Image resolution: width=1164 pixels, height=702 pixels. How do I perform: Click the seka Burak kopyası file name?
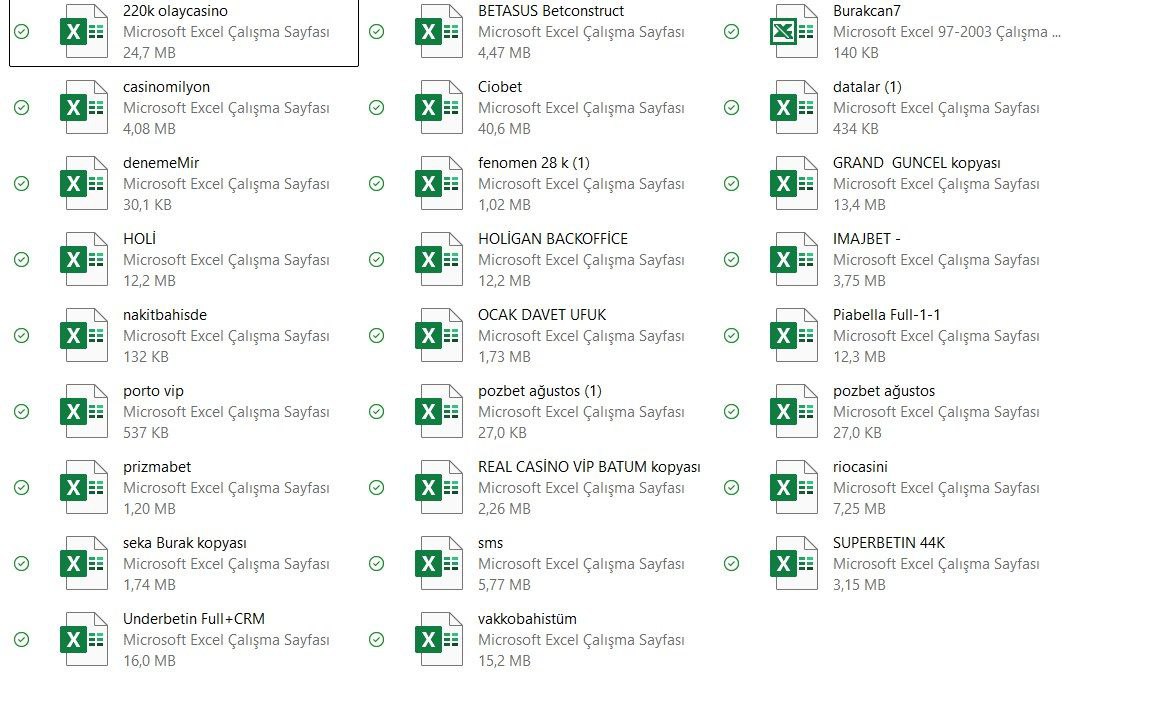[x=184, y=543]
